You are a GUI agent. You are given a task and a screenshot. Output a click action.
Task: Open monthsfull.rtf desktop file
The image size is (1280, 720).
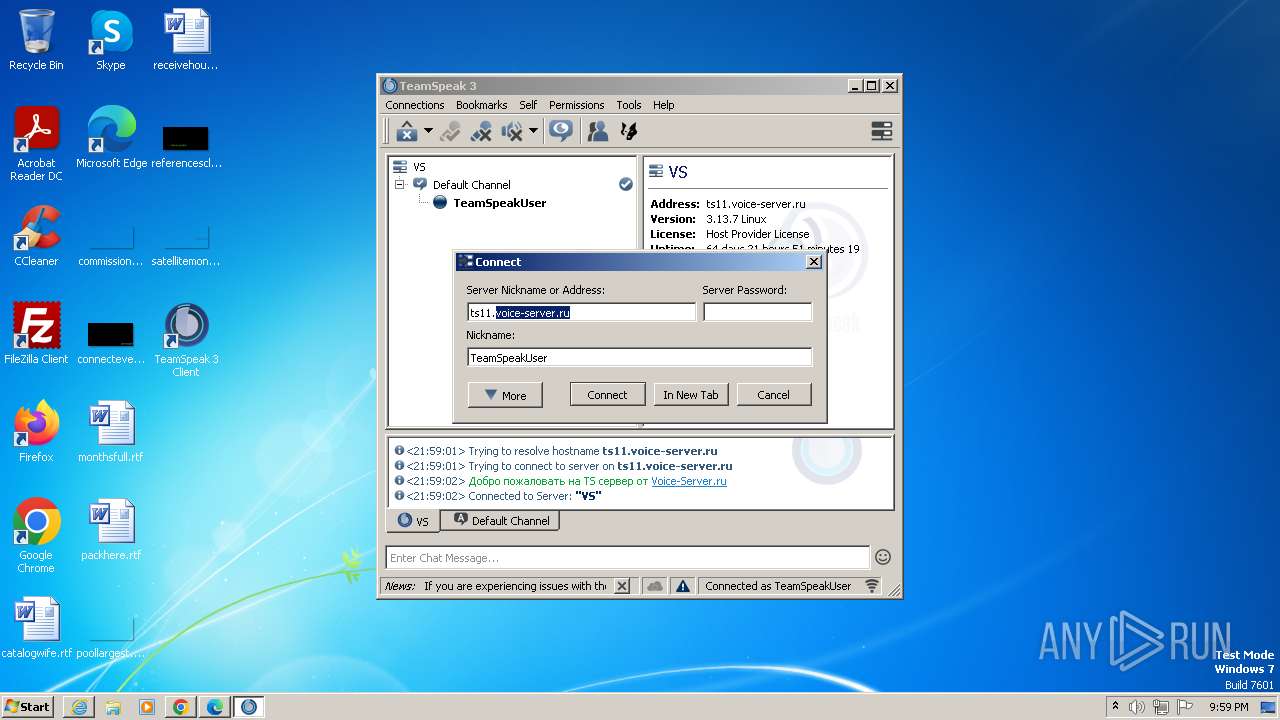click(x=111, y=432)
